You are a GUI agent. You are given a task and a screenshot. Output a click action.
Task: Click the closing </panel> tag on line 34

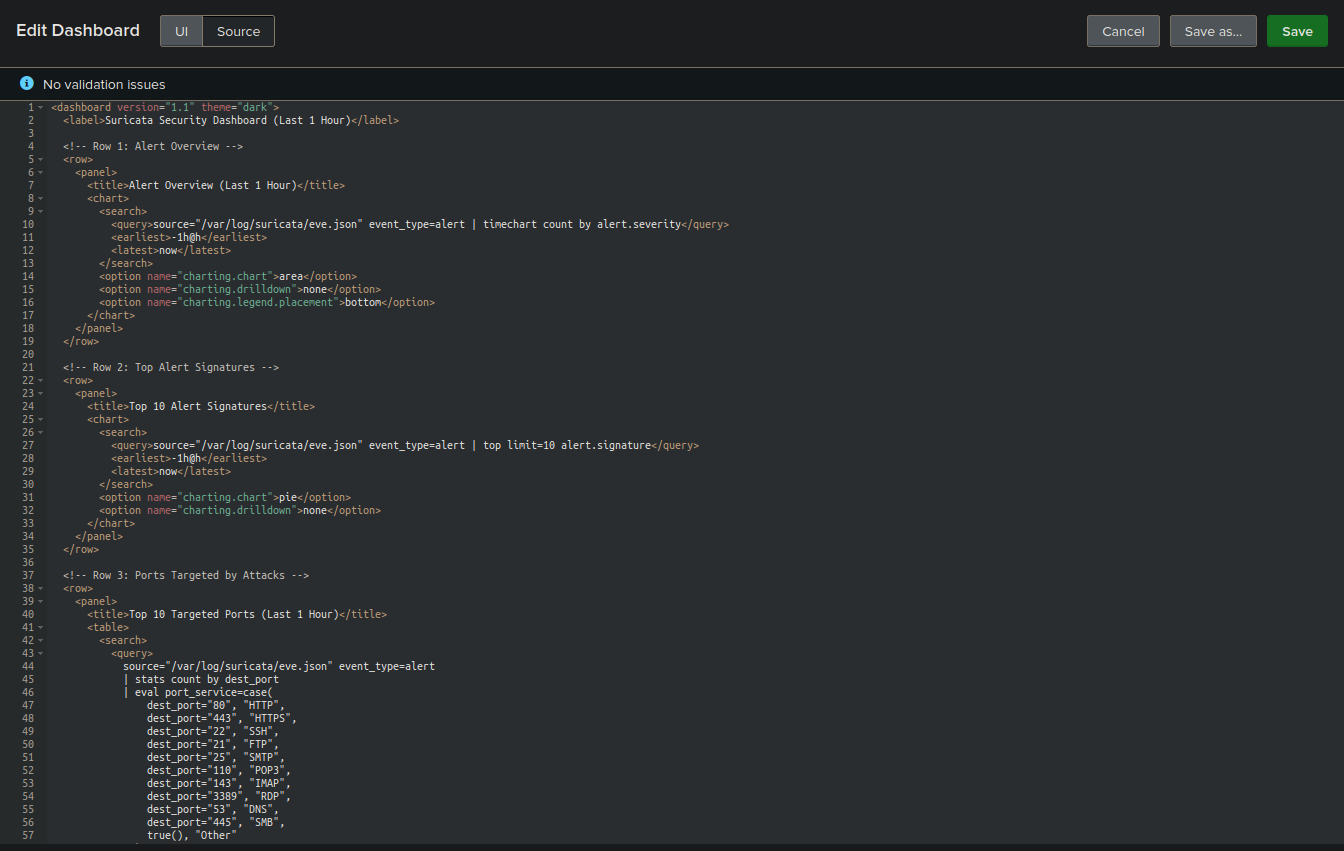pos(99,536)
